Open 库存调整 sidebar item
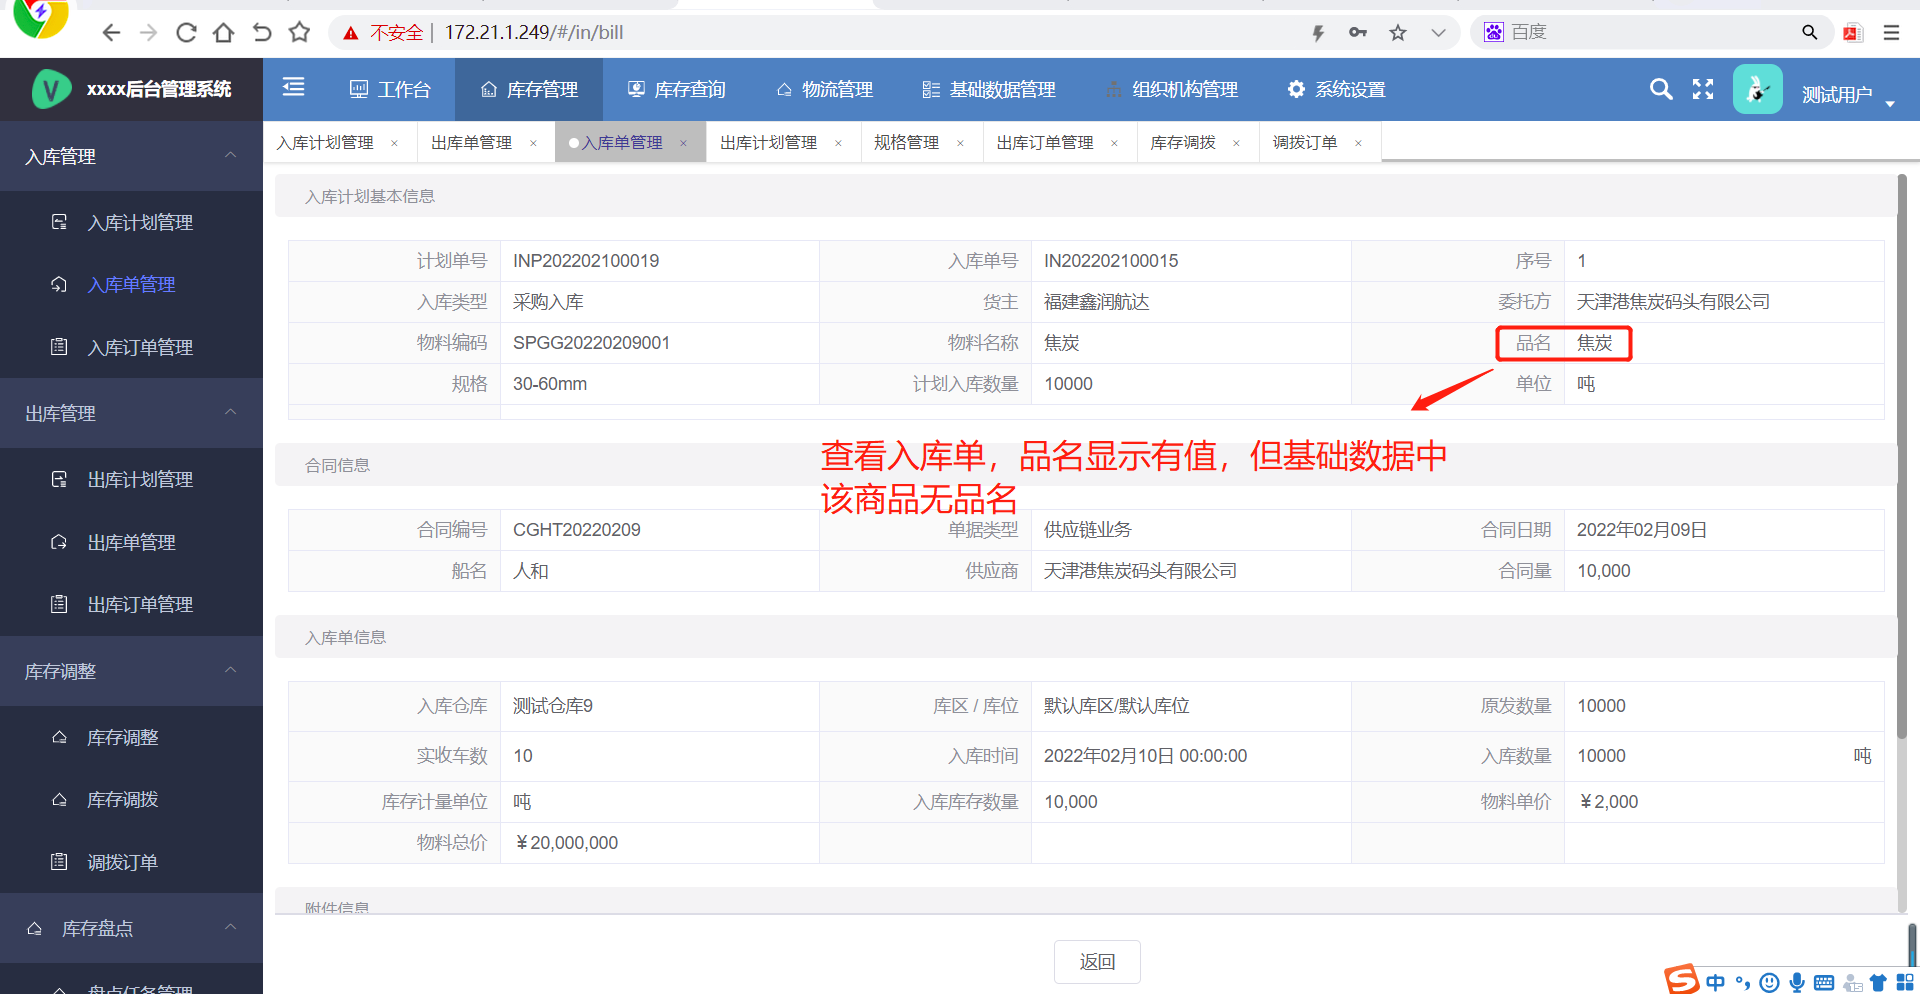 131,737
